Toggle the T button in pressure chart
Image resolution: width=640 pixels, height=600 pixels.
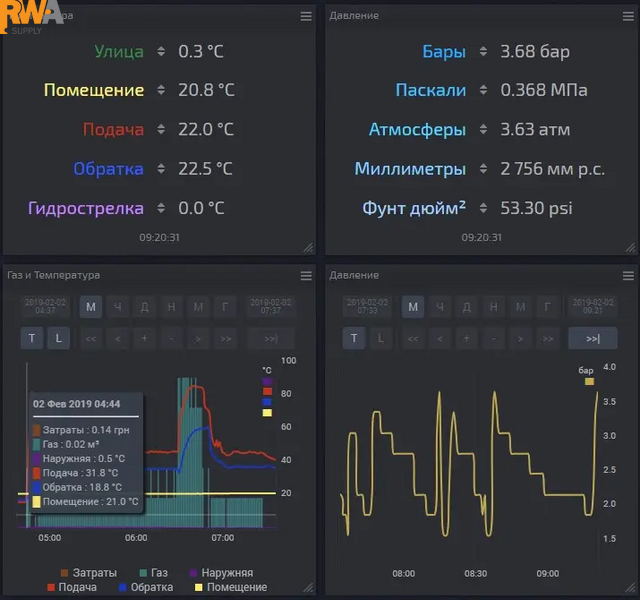354,338
